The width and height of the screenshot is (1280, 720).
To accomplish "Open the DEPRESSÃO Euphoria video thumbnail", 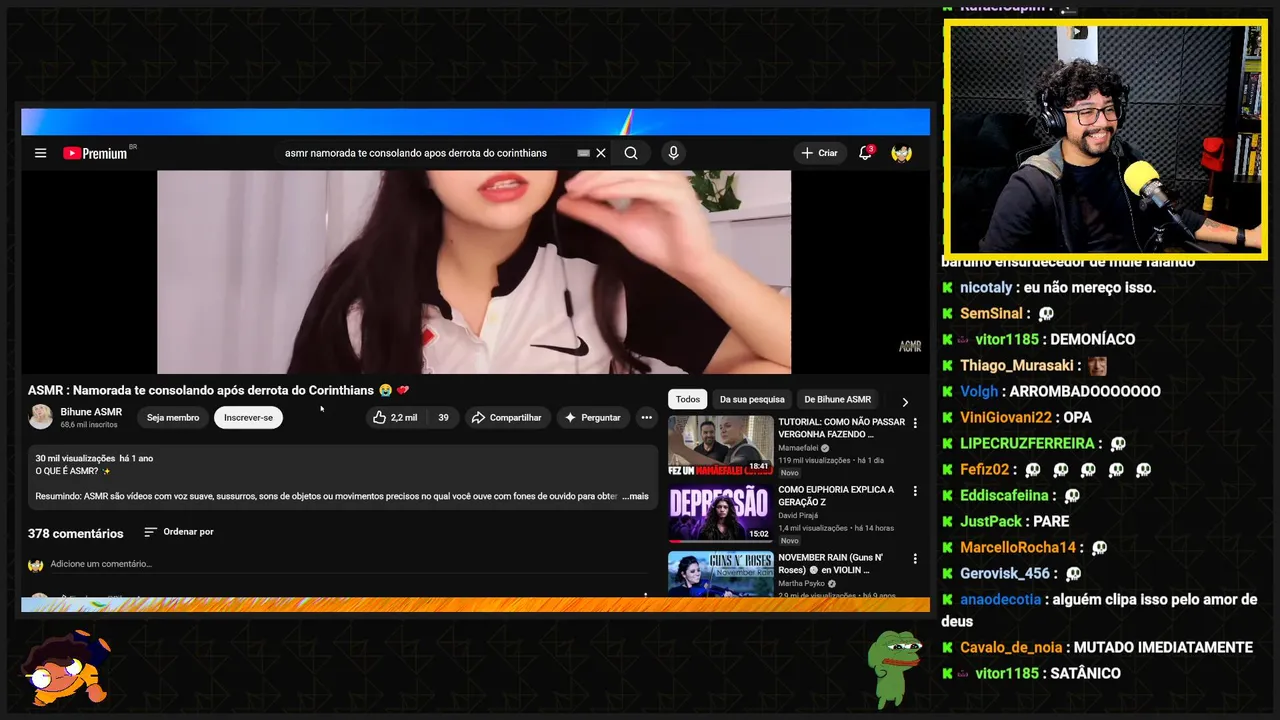I will coord(721,513).
